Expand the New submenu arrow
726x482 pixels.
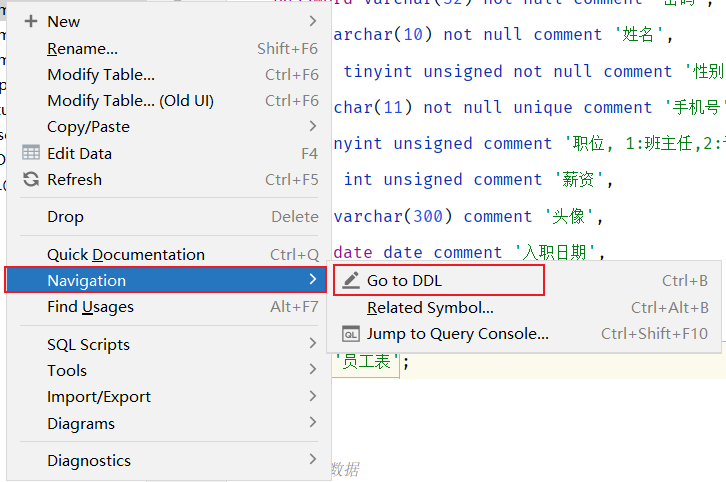click(313, 21)
